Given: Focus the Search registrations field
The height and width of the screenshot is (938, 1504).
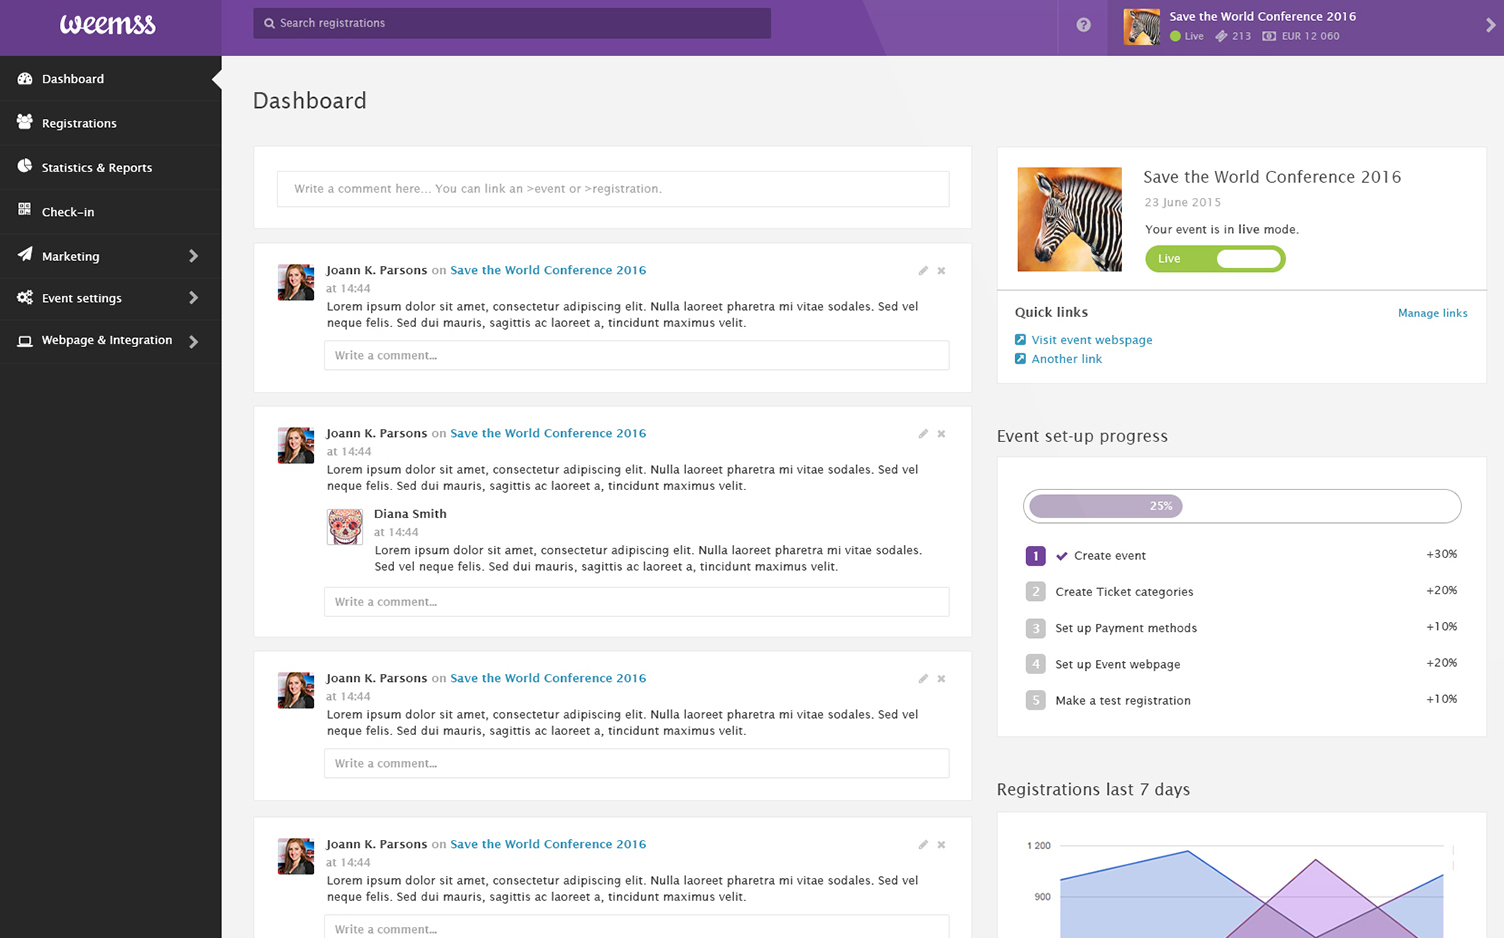Looking at the screenshot, I should pos(512,23).
